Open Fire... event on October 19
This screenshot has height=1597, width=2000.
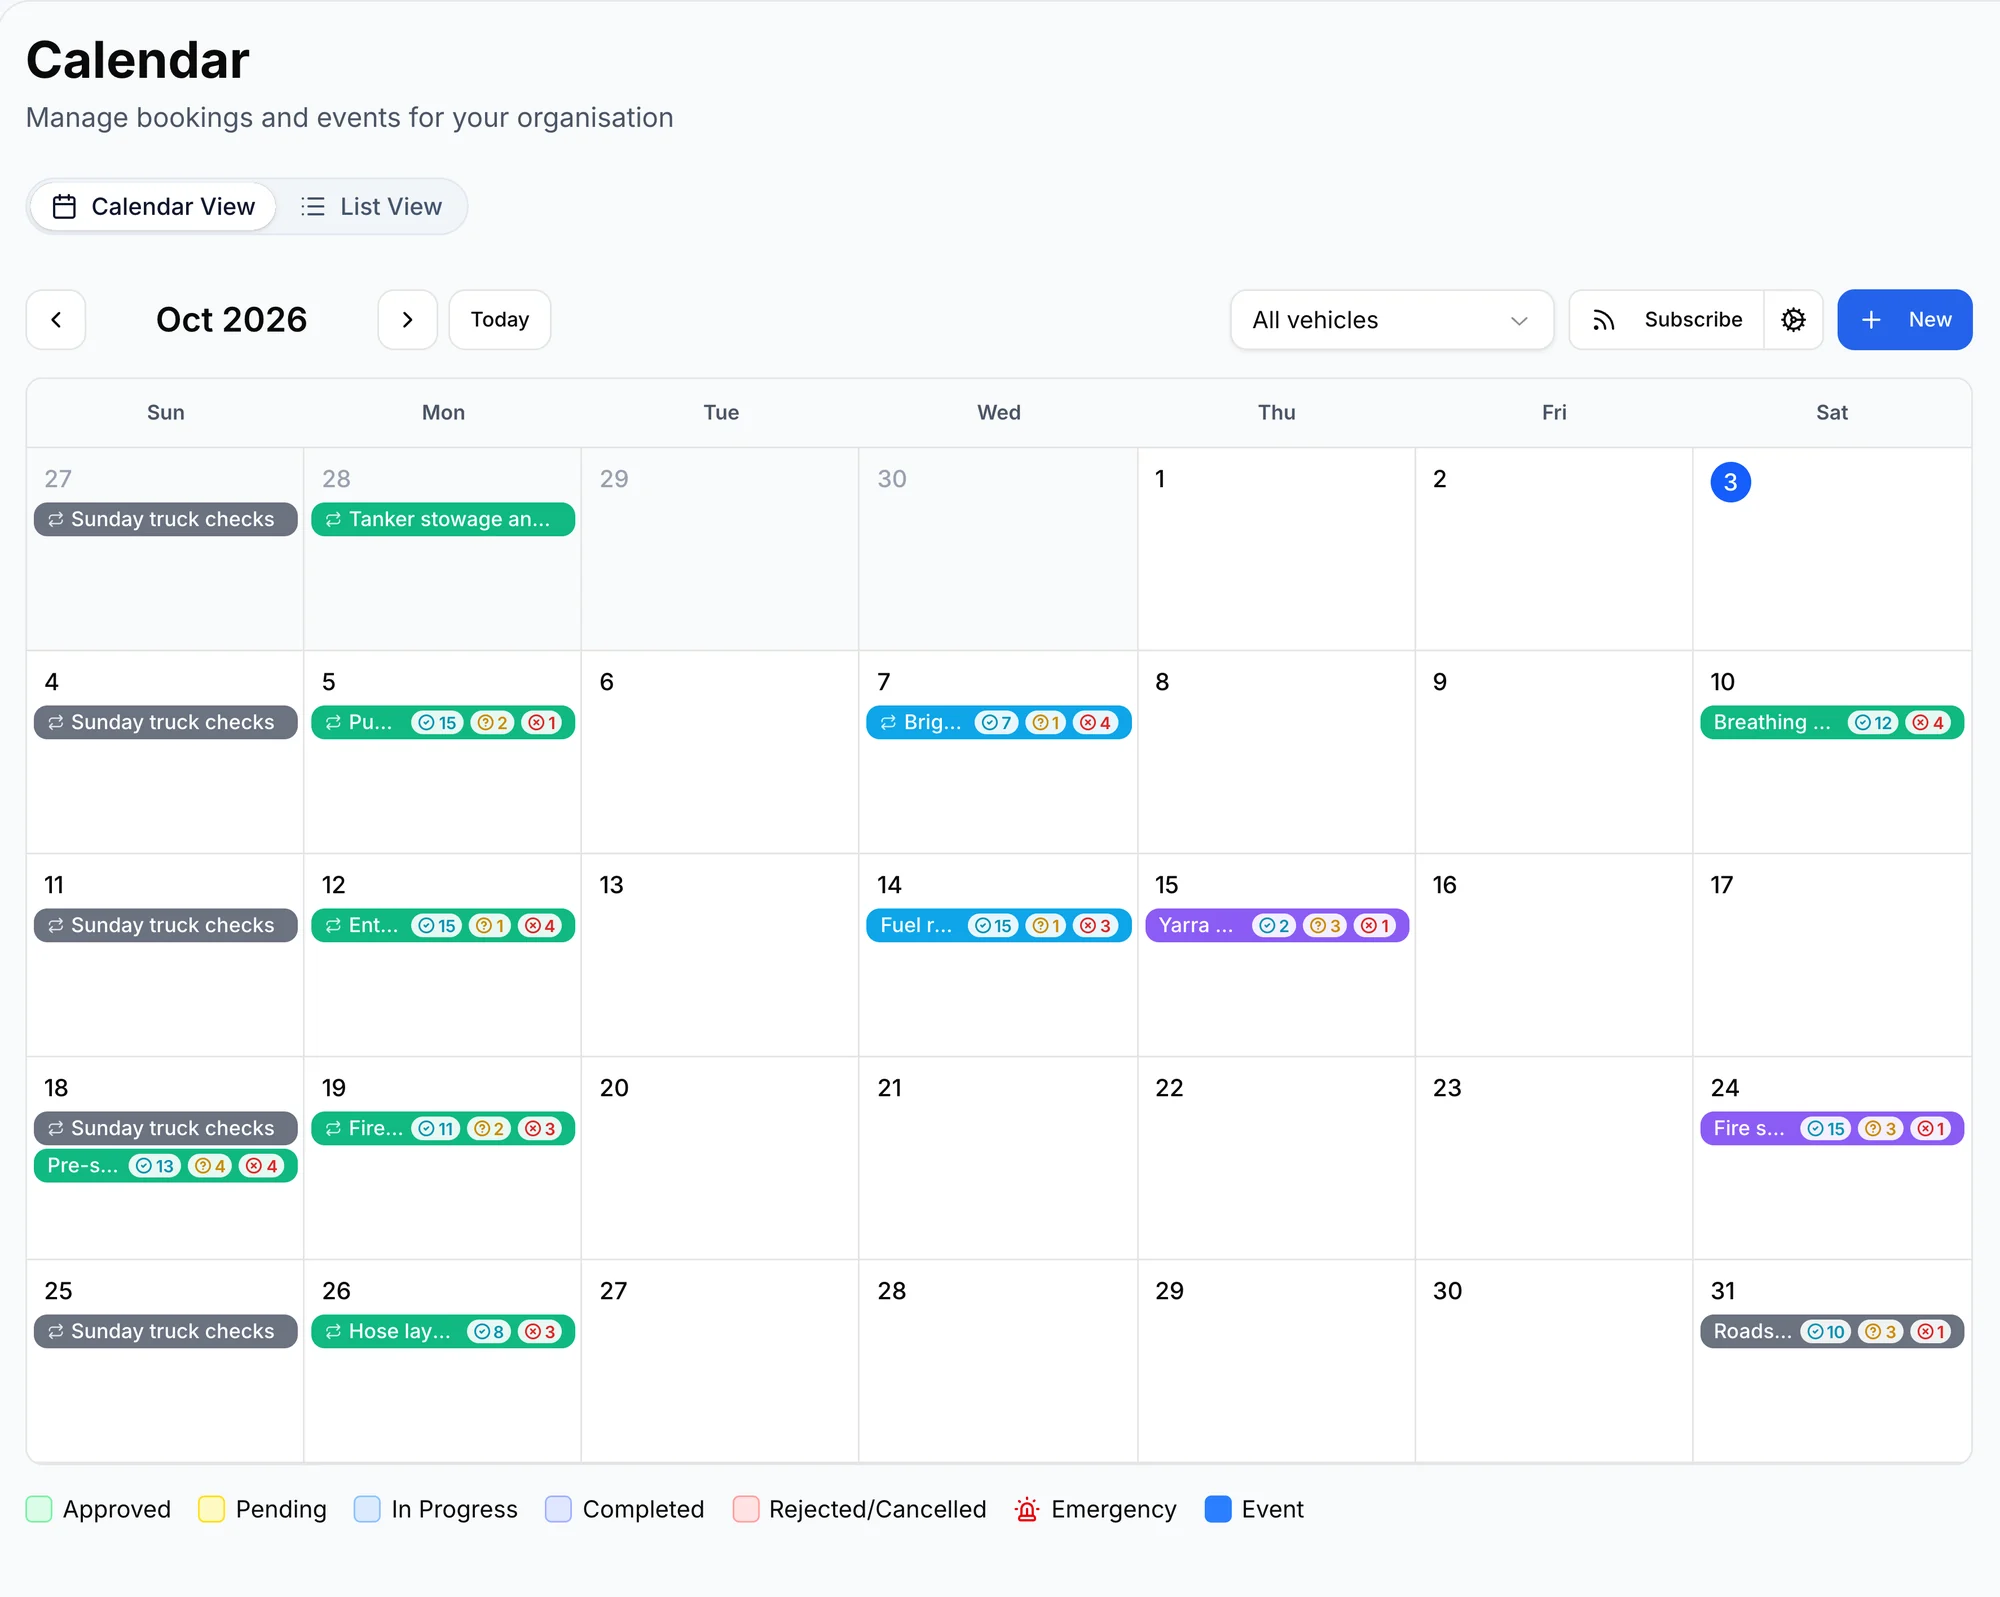point(443,1129)
